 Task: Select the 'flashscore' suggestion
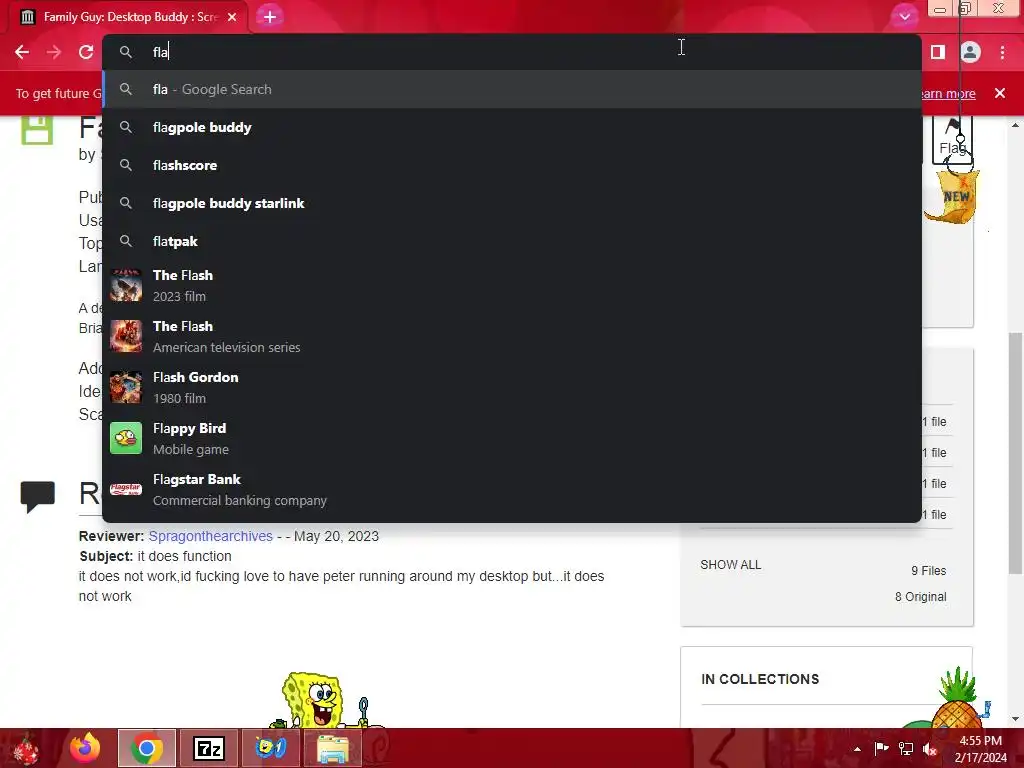click(x=512, y=165)
